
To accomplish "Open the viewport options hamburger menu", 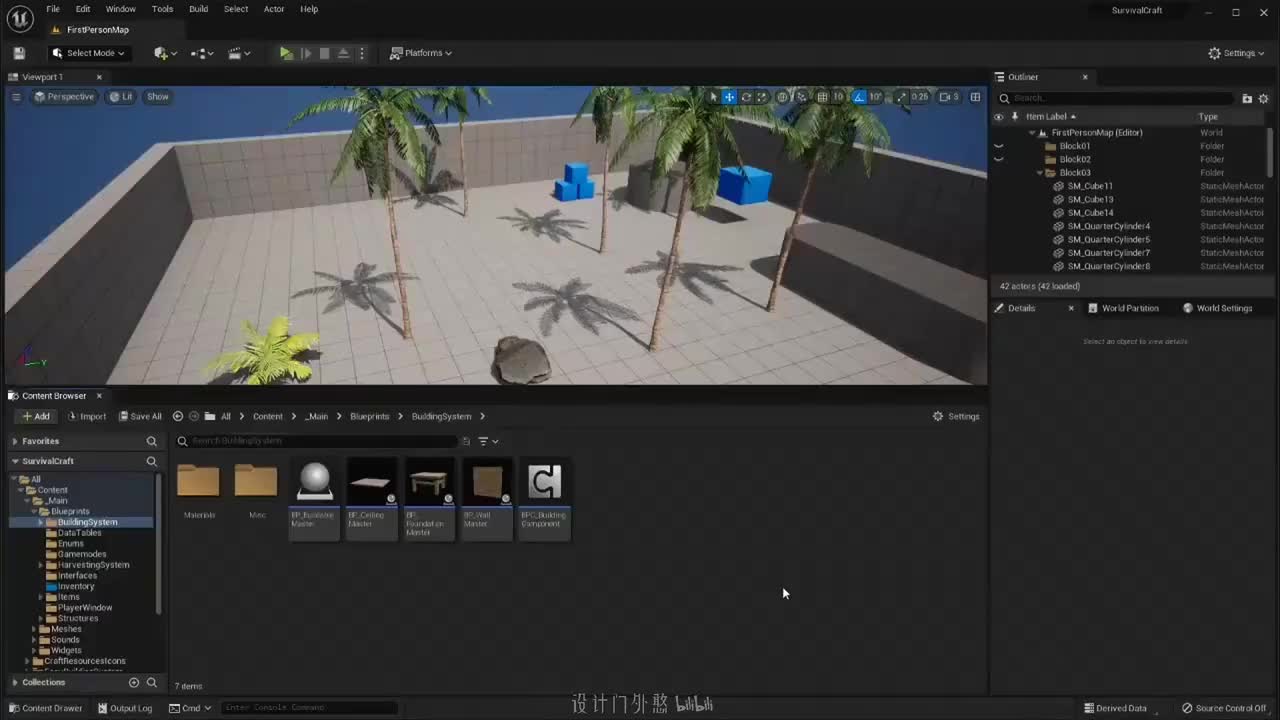I will [x=16, y=97].
